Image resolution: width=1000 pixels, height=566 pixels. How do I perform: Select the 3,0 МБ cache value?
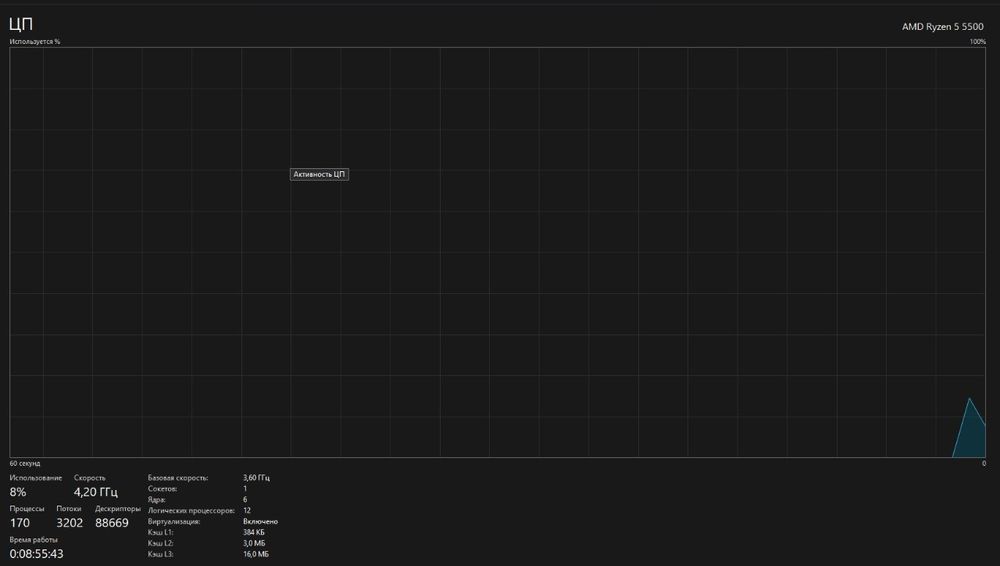click(254, 543)
